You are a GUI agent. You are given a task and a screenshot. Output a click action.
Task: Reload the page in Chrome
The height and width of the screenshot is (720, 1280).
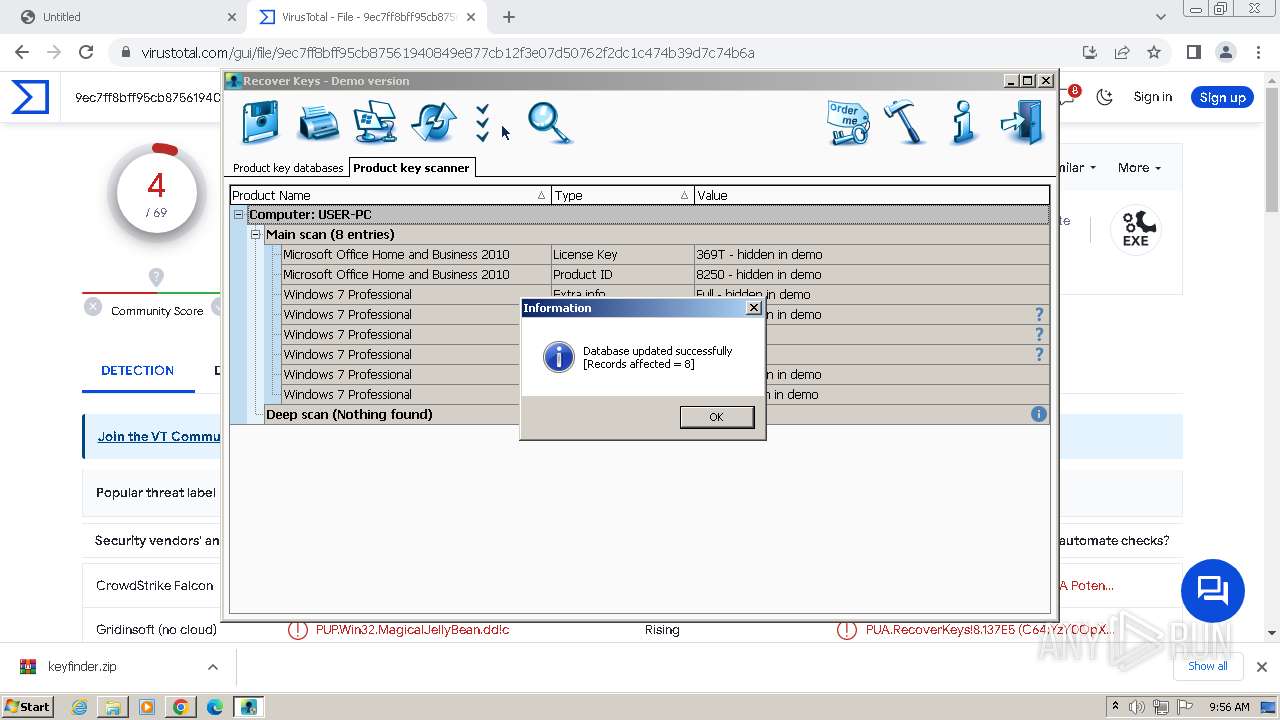click(86, 52)
